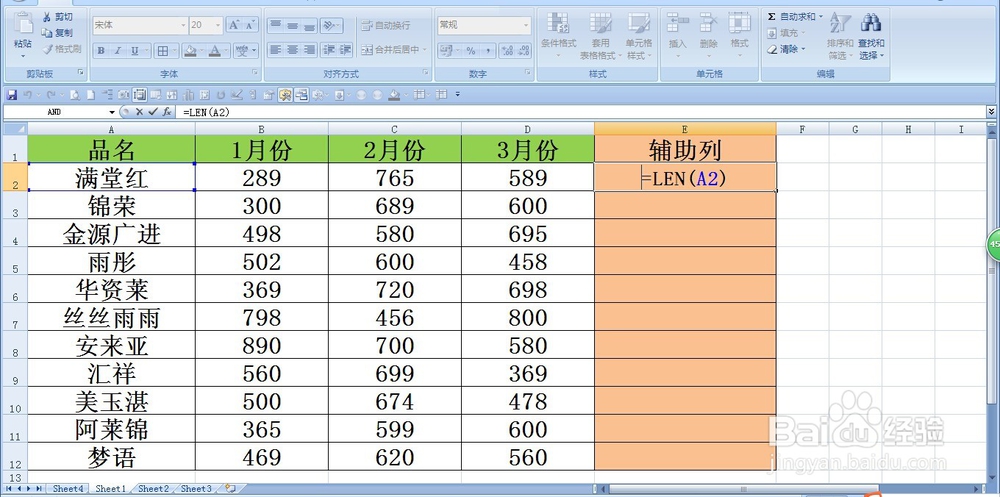Click the cell borders icon
This screenshot has height=497, width=1000.
[x=163, y=50]
